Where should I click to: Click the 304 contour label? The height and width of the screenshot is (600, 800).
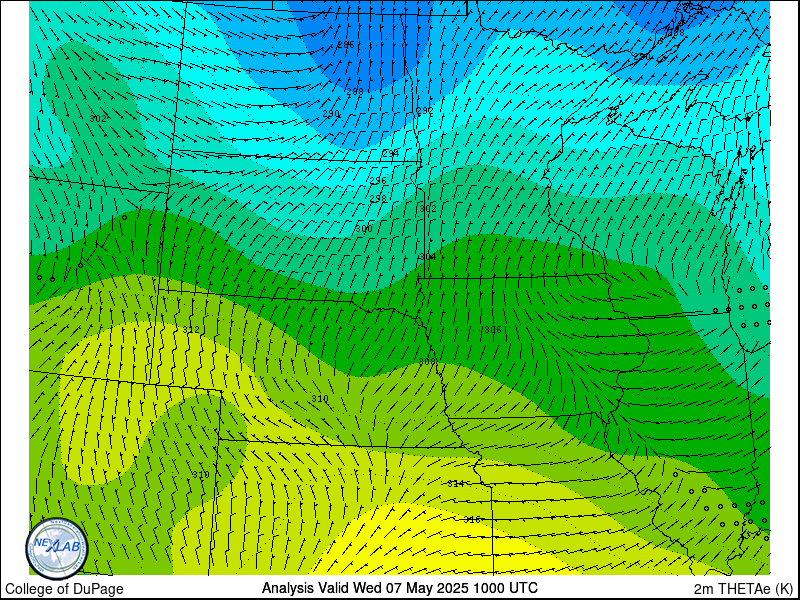[x=428, y=257]
